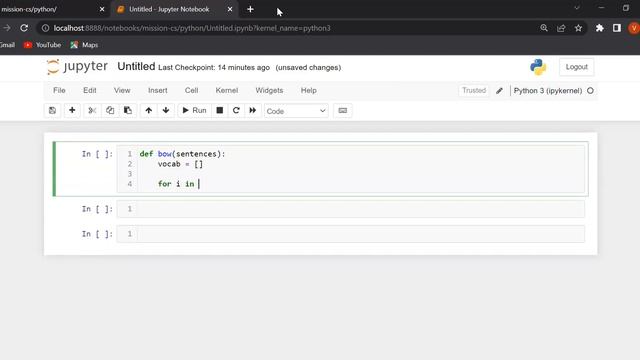
Task: Run the selected cell
Action: 194,111
